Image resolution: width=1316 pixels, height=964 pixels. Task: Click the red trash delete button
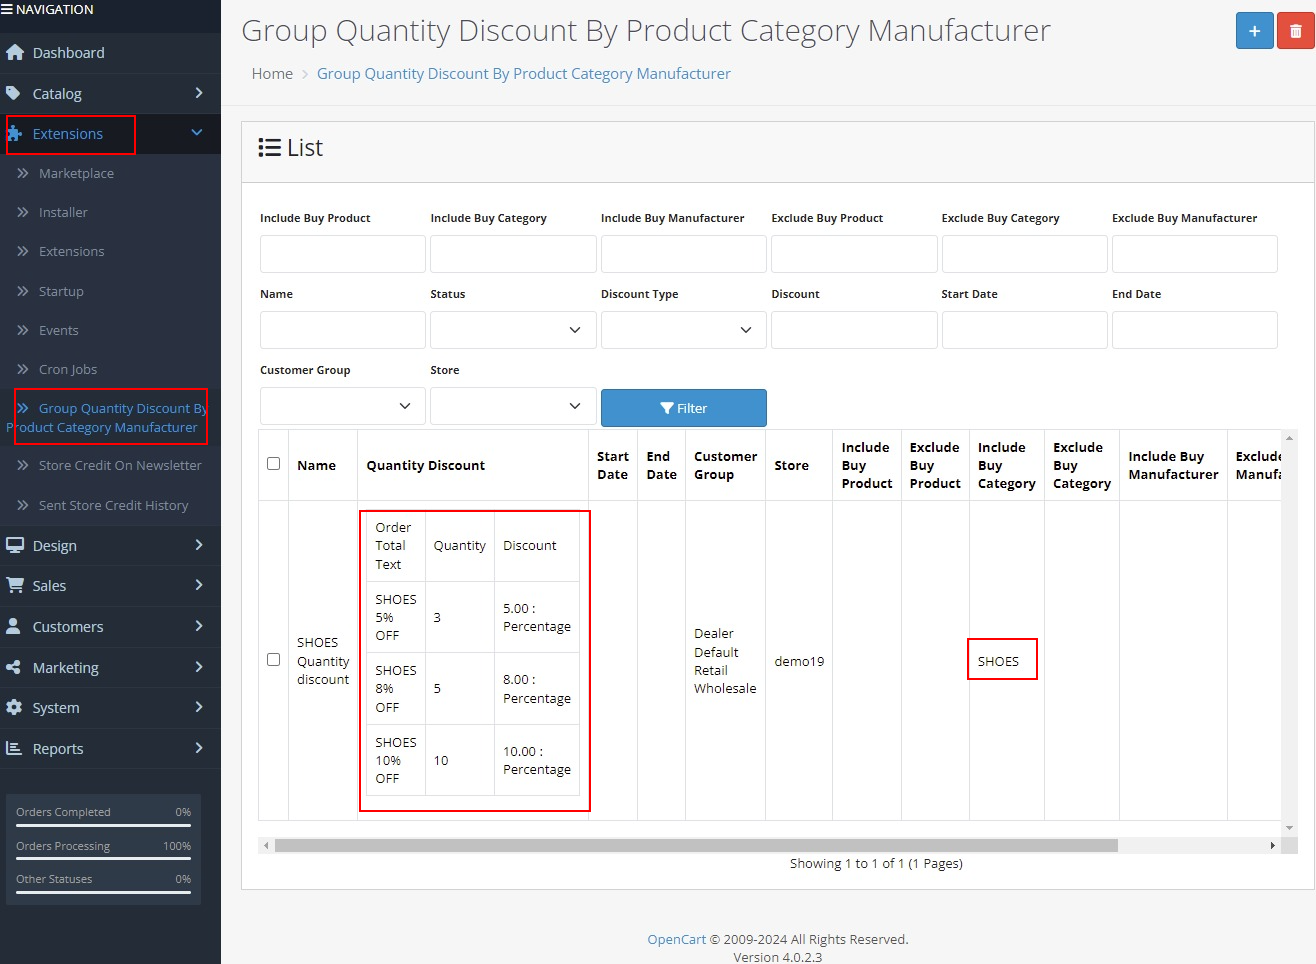pos(1295,31)
